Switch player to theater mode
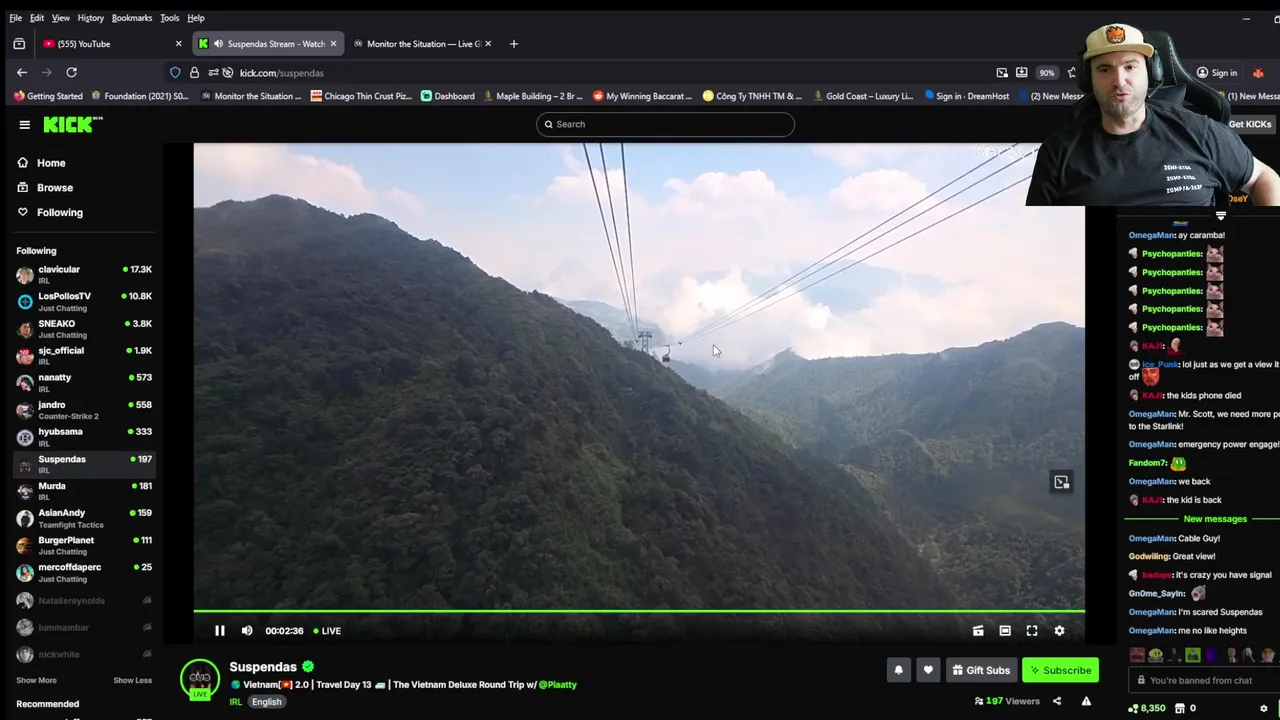1280x720 pixels. pos(1005,631)
